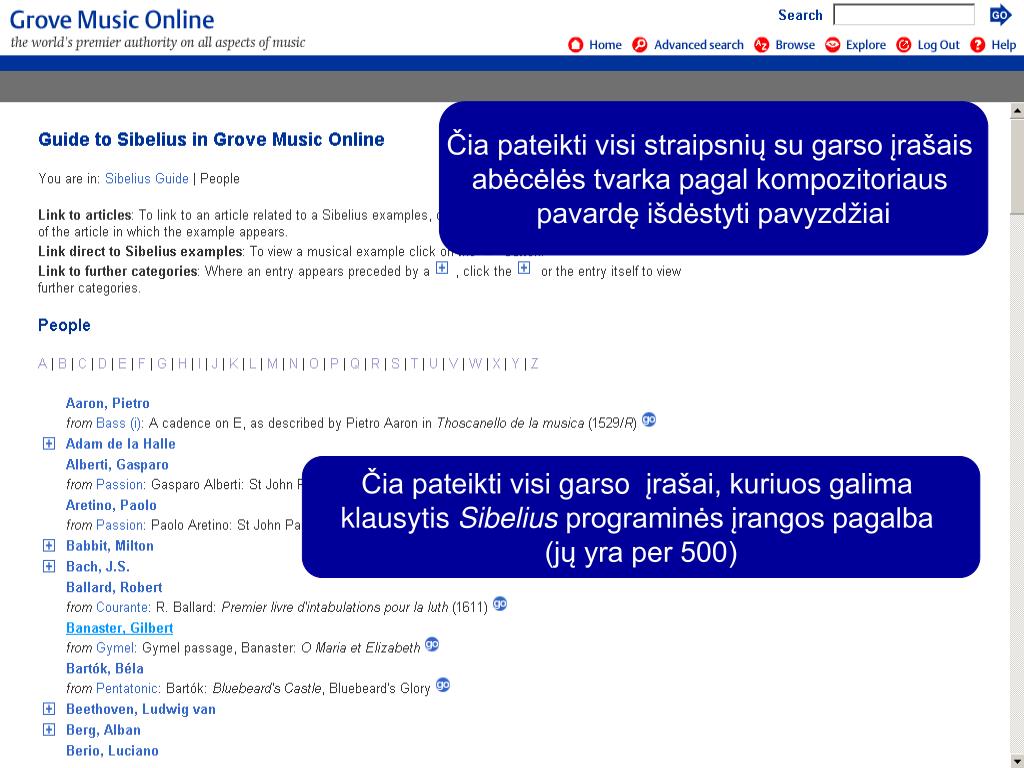1024x768 pixels.
Task: Open the Bass (i) article link
Action: click(119, 424)
